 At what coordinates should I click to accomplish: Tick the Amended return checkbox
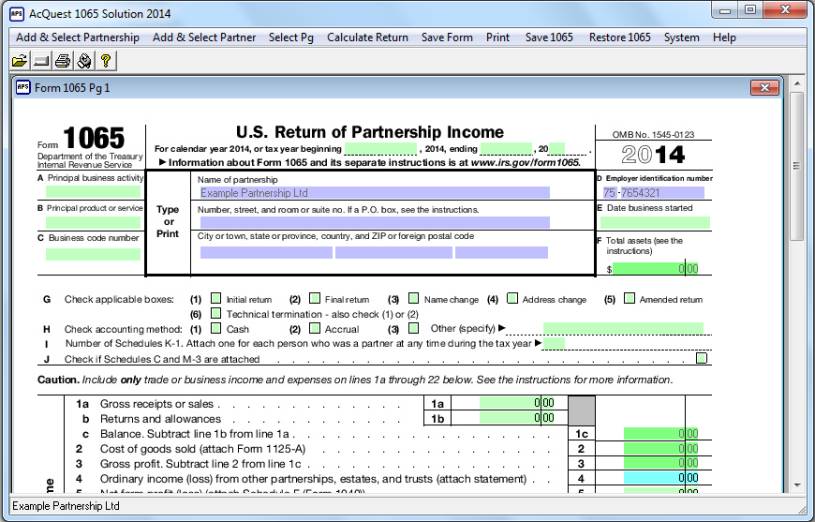click(x=629, y=298)
